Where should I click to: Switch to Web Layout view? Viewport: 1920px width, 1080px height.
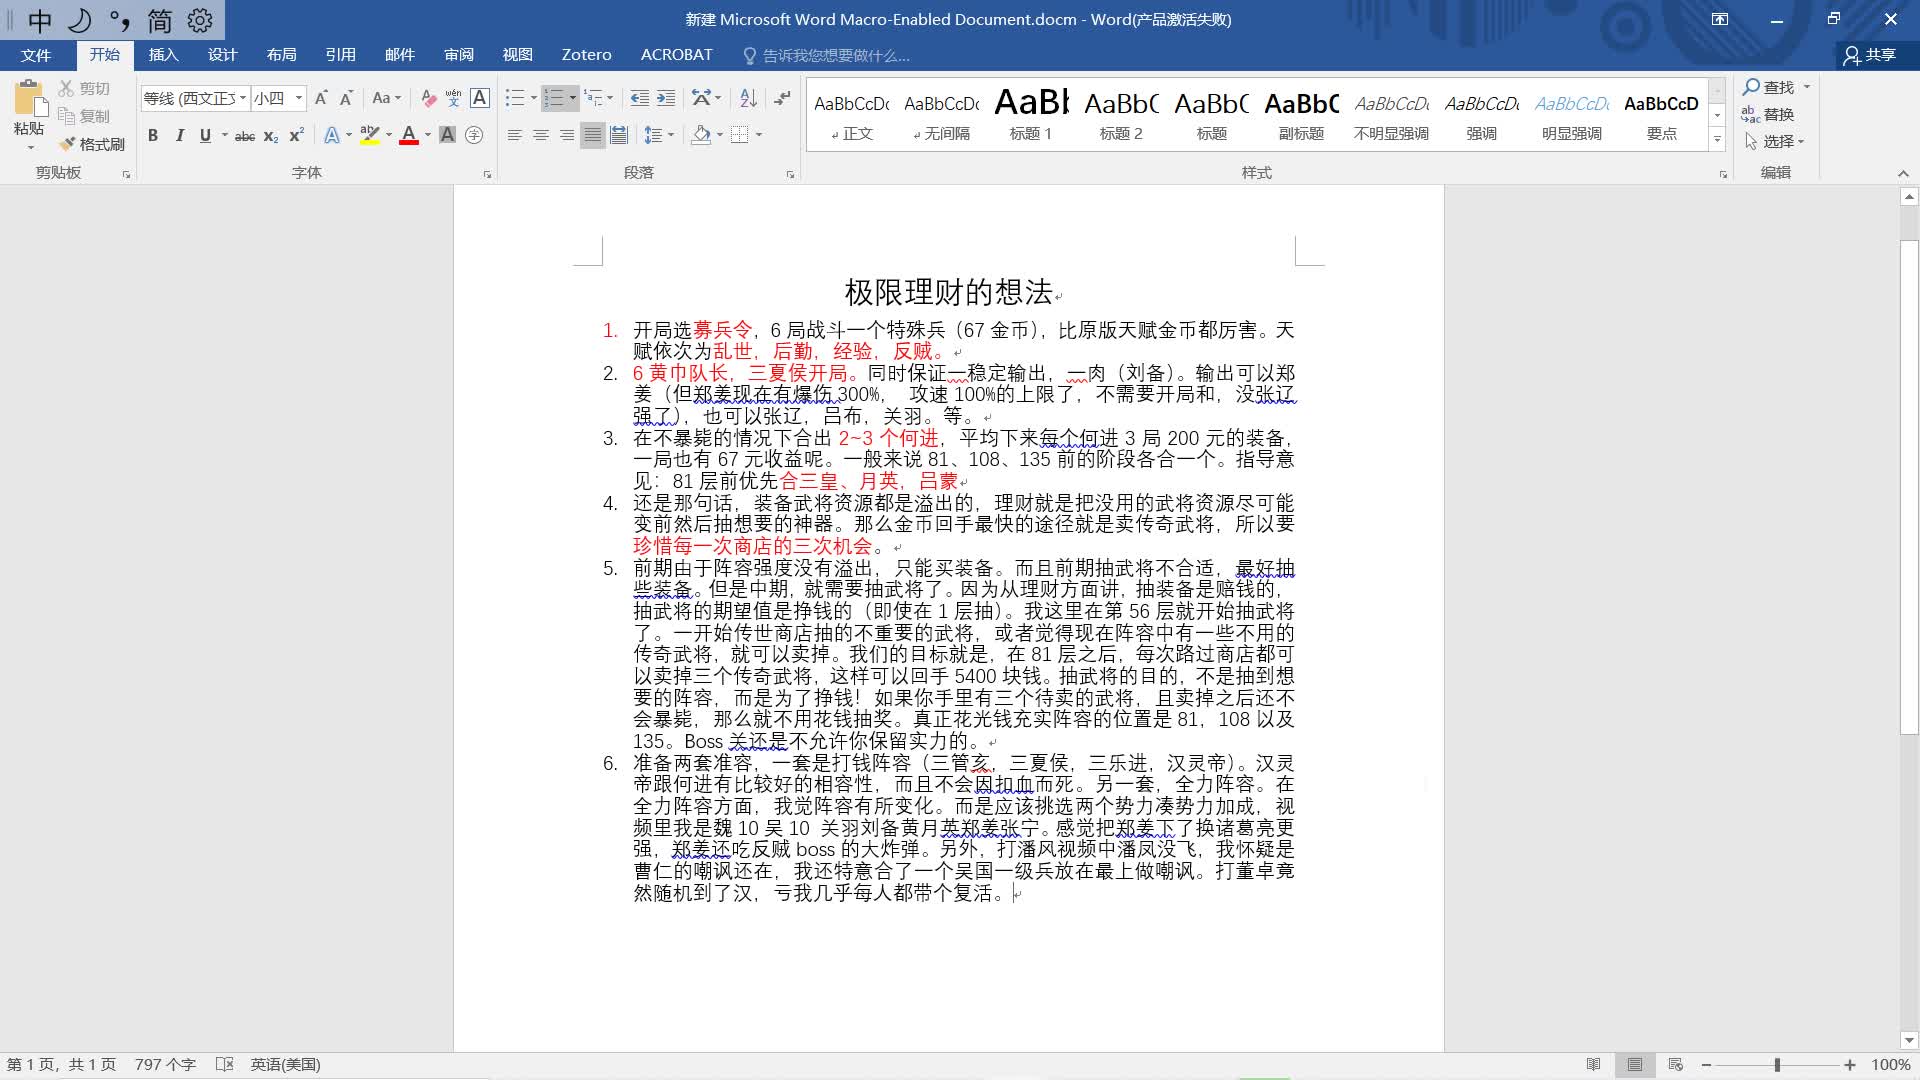pyautogui.click(x=1676, y=1064)
